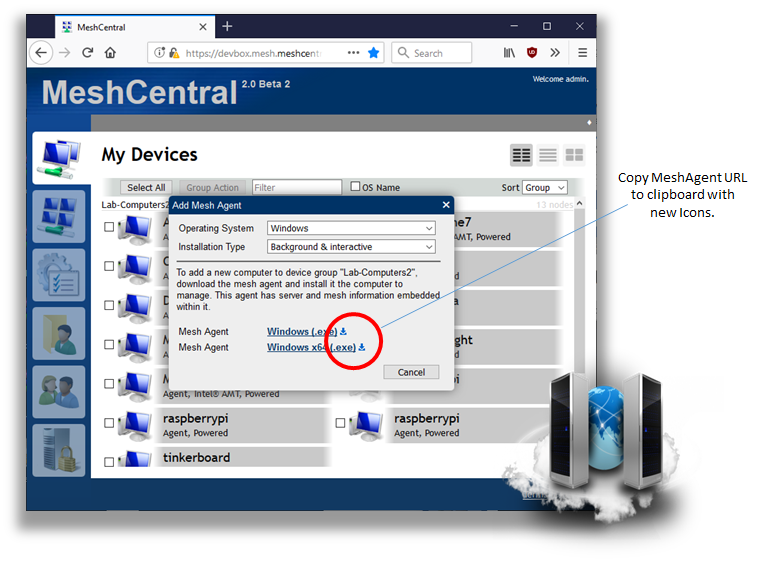Screen dimensions: 757x577
Task: Switch to list device view icon
Action: pos(548,155)
